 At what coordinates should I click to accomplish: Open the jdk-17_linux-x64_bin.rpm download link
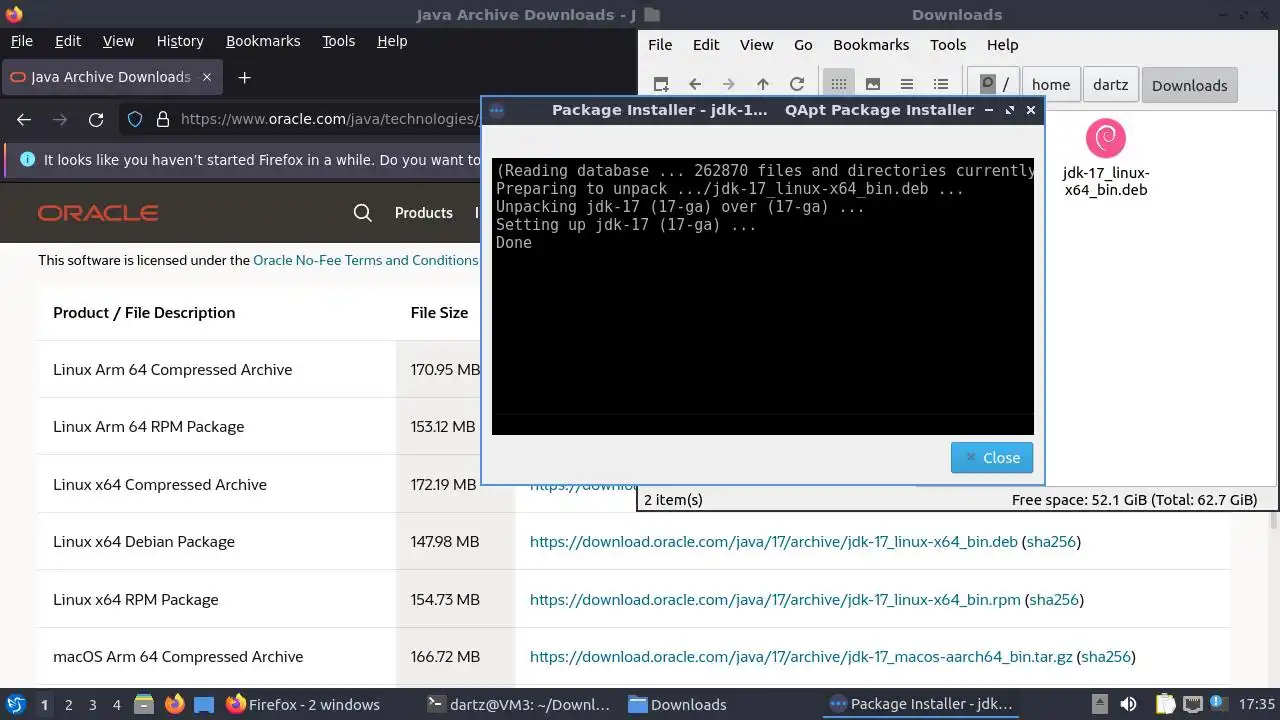(x=775, y=600)
